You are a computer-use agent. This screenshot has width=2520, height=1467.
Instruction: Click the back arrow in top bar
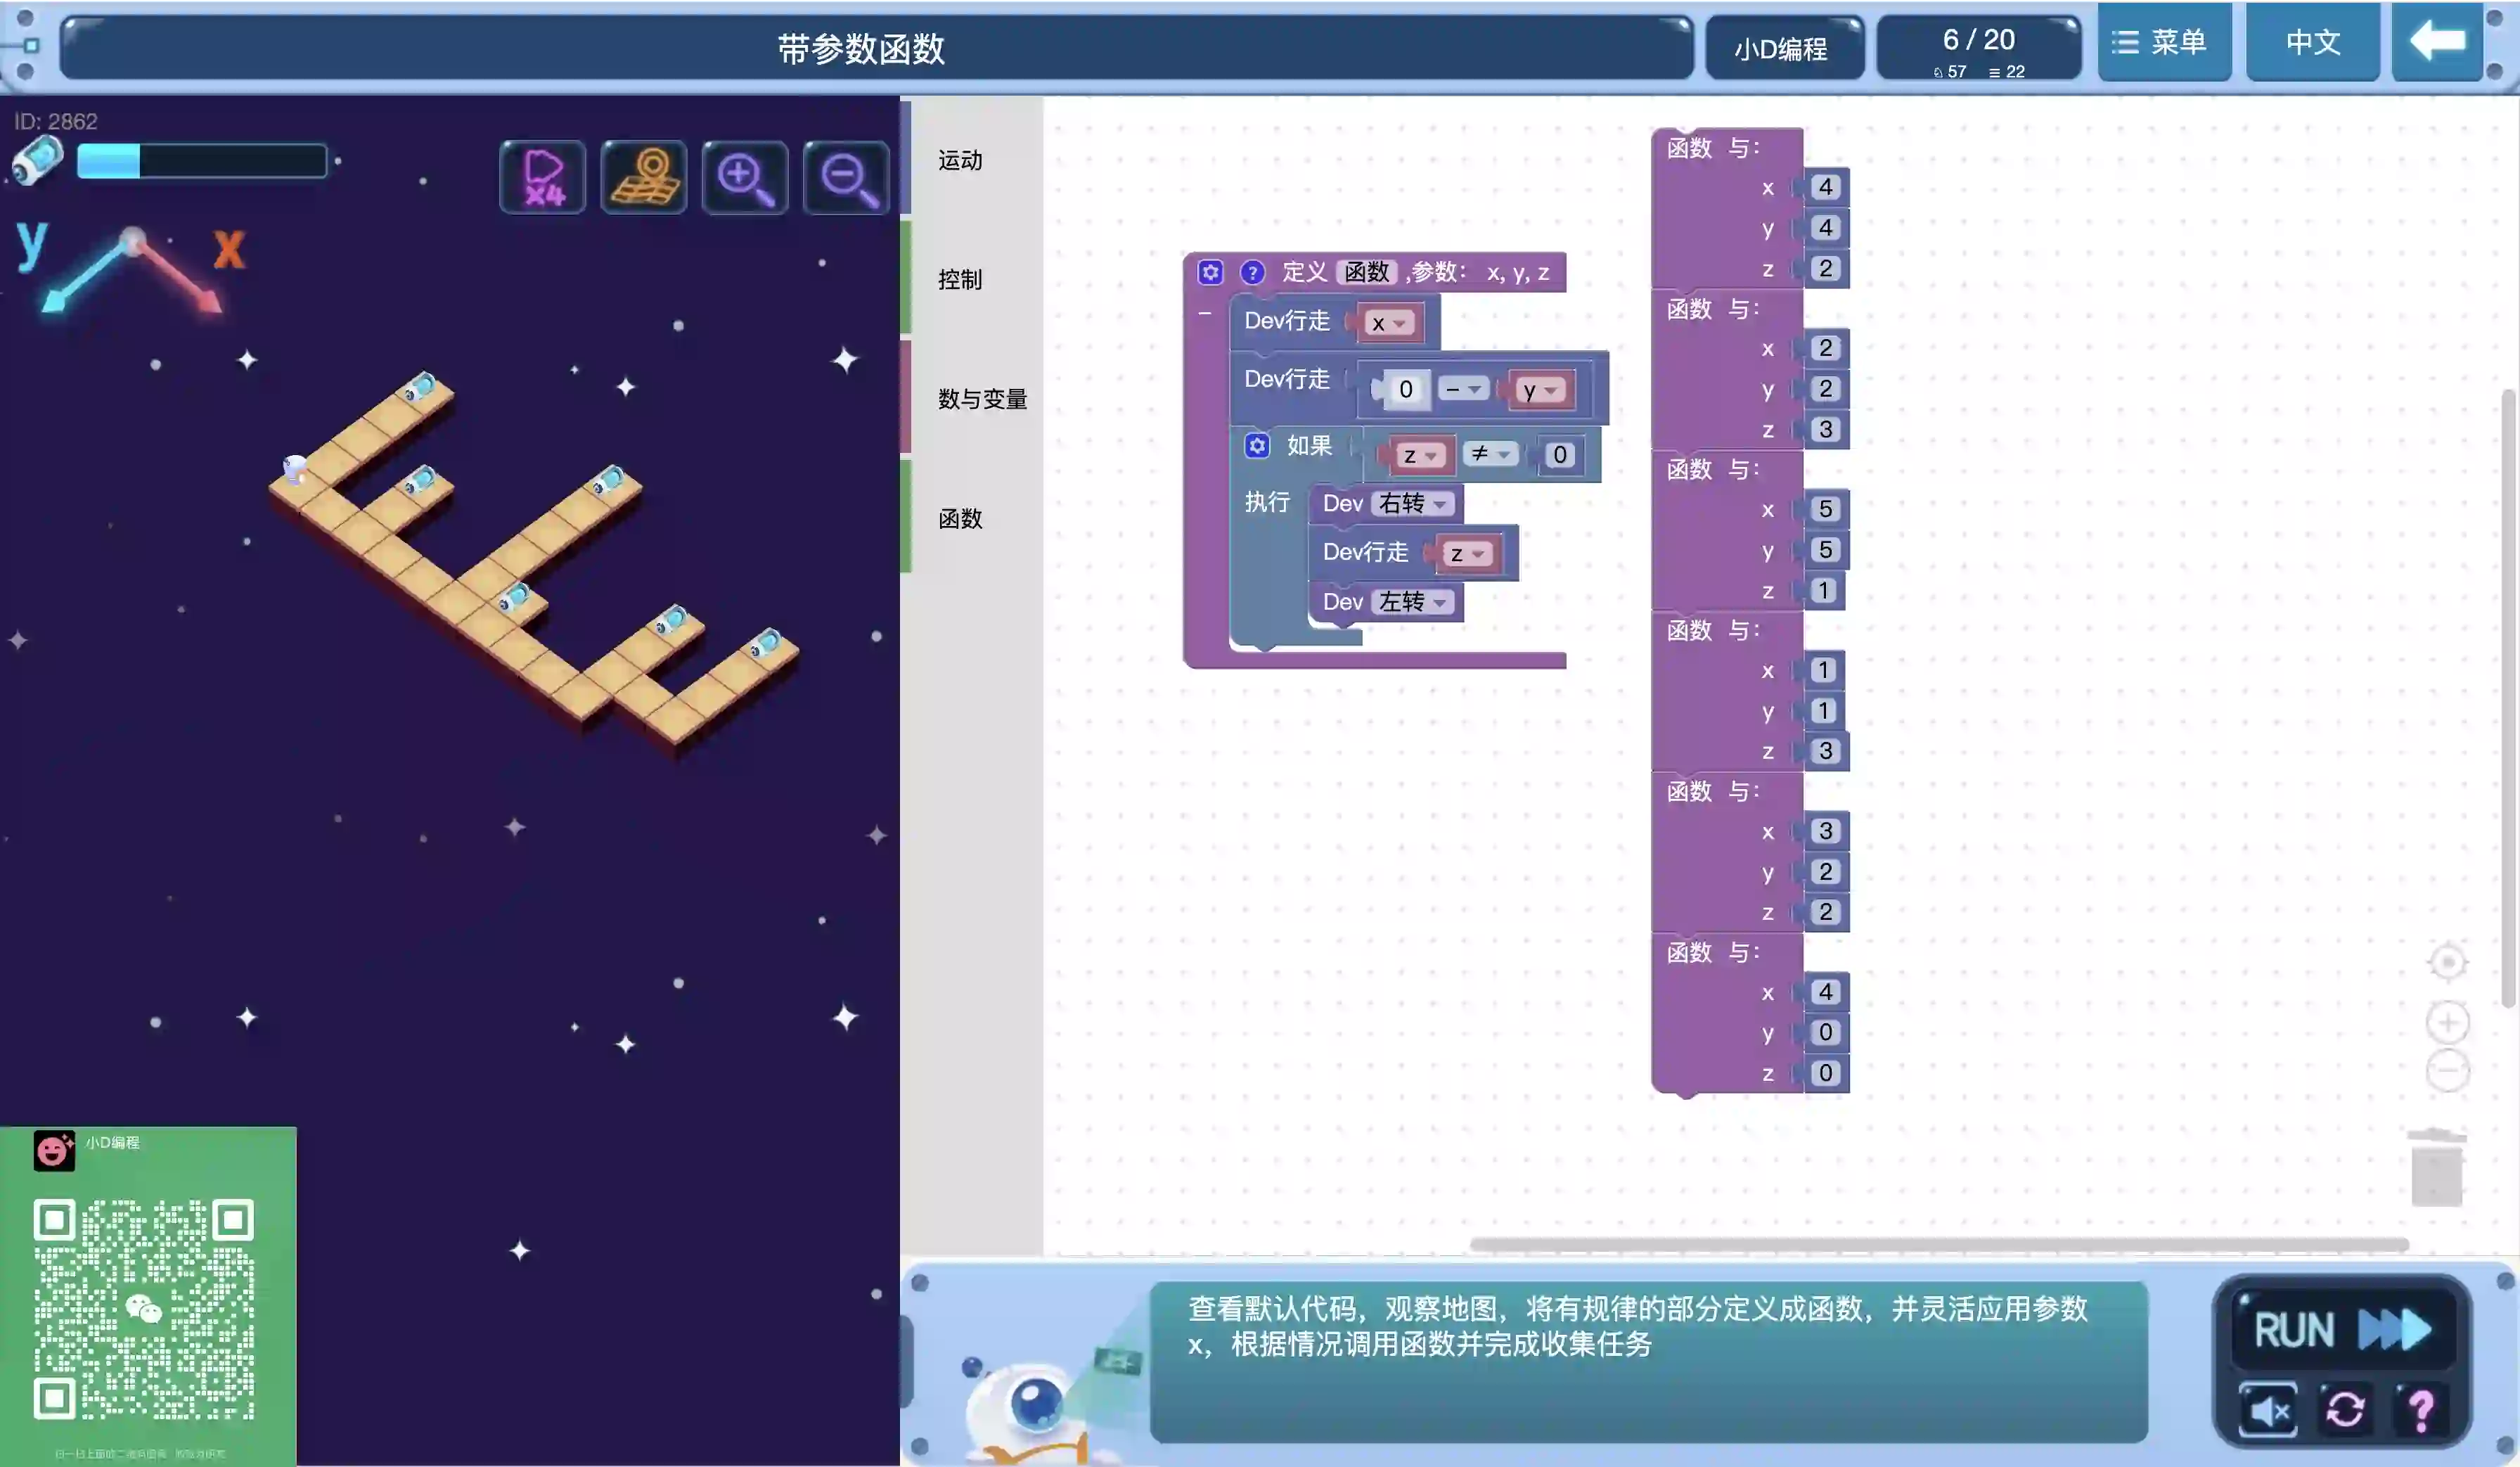[x=2437, y=42]
